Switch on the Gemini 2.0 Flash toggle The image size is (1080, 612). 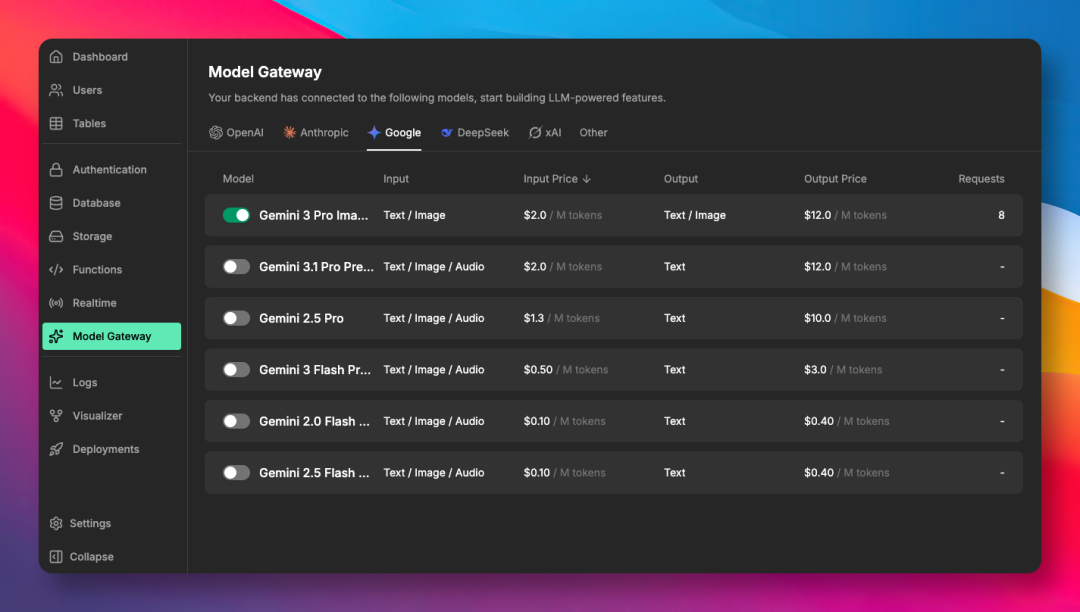[x=236, y=421]
